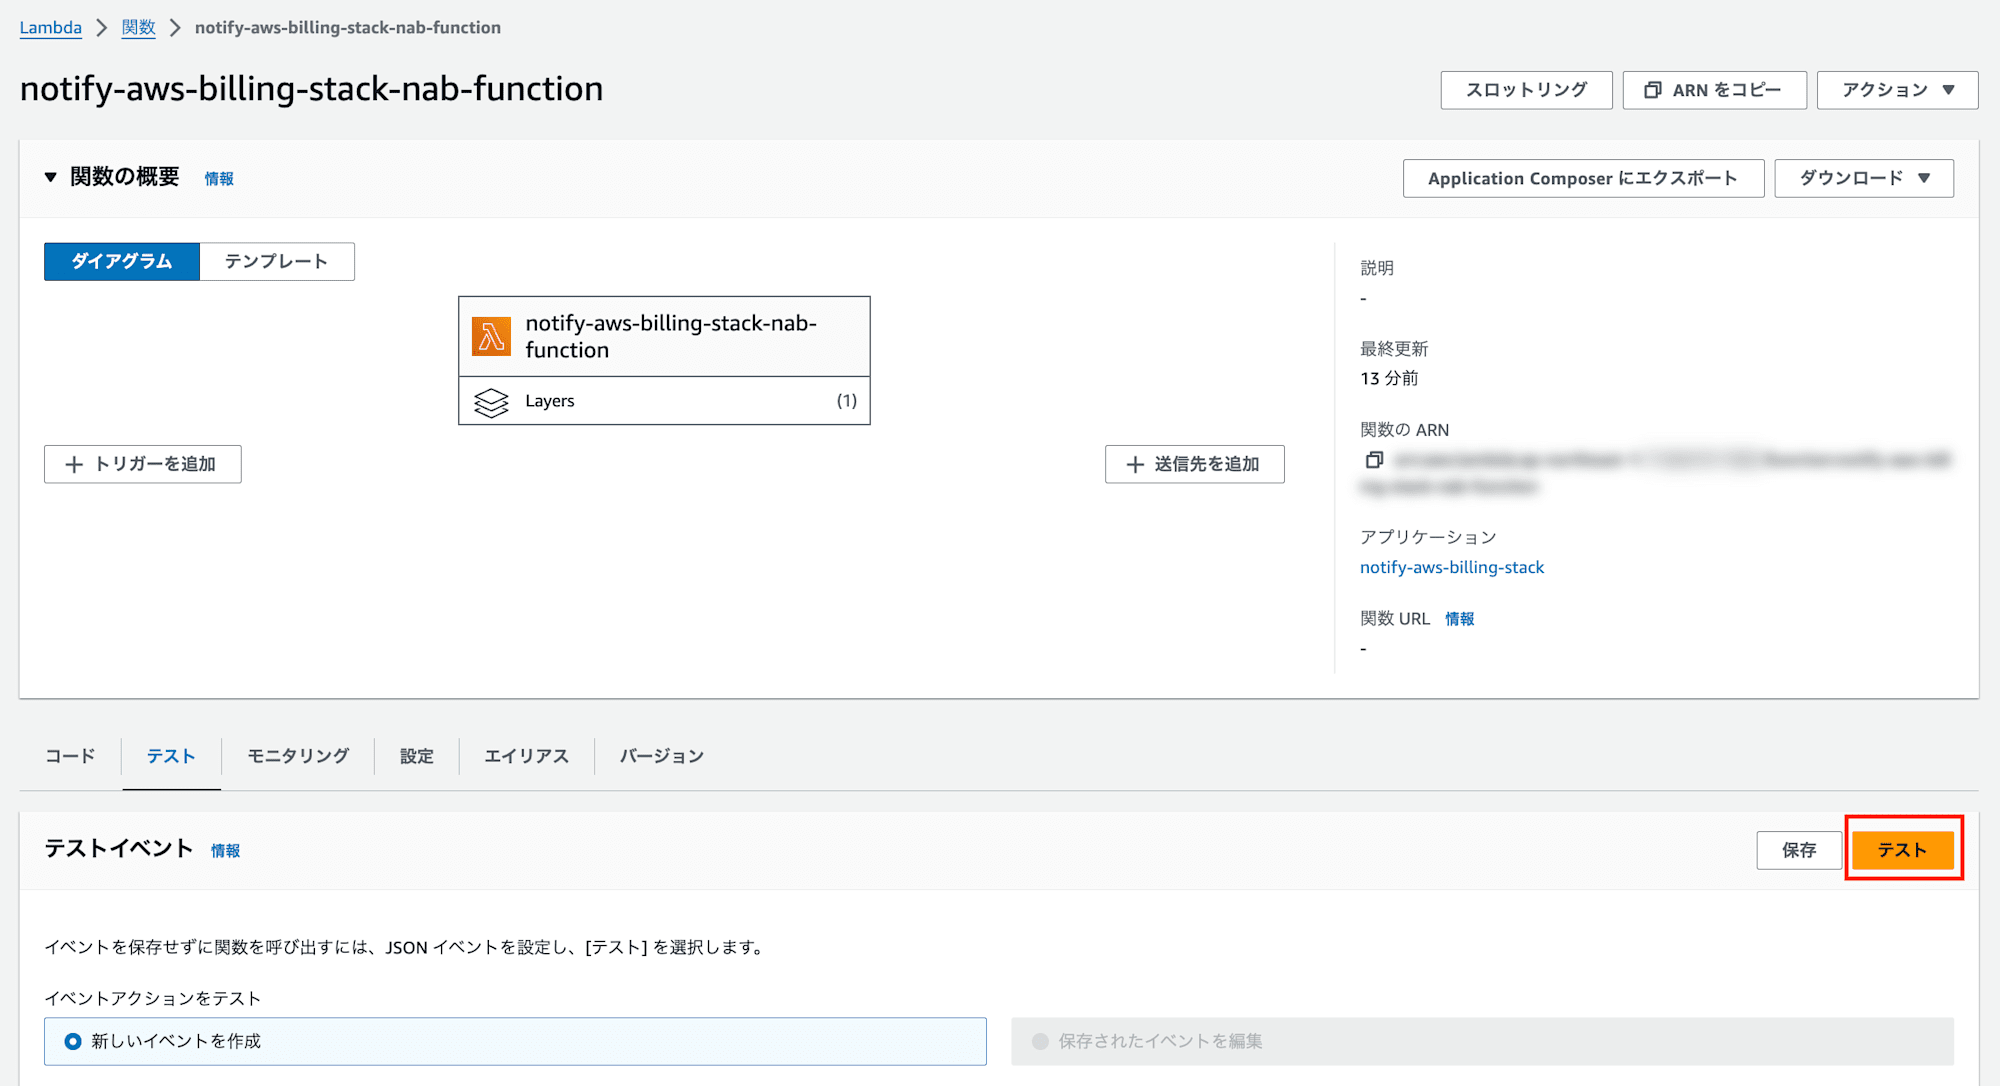Click the 説明 label
The image size is (2000, 1086).
pos(1377,268)
